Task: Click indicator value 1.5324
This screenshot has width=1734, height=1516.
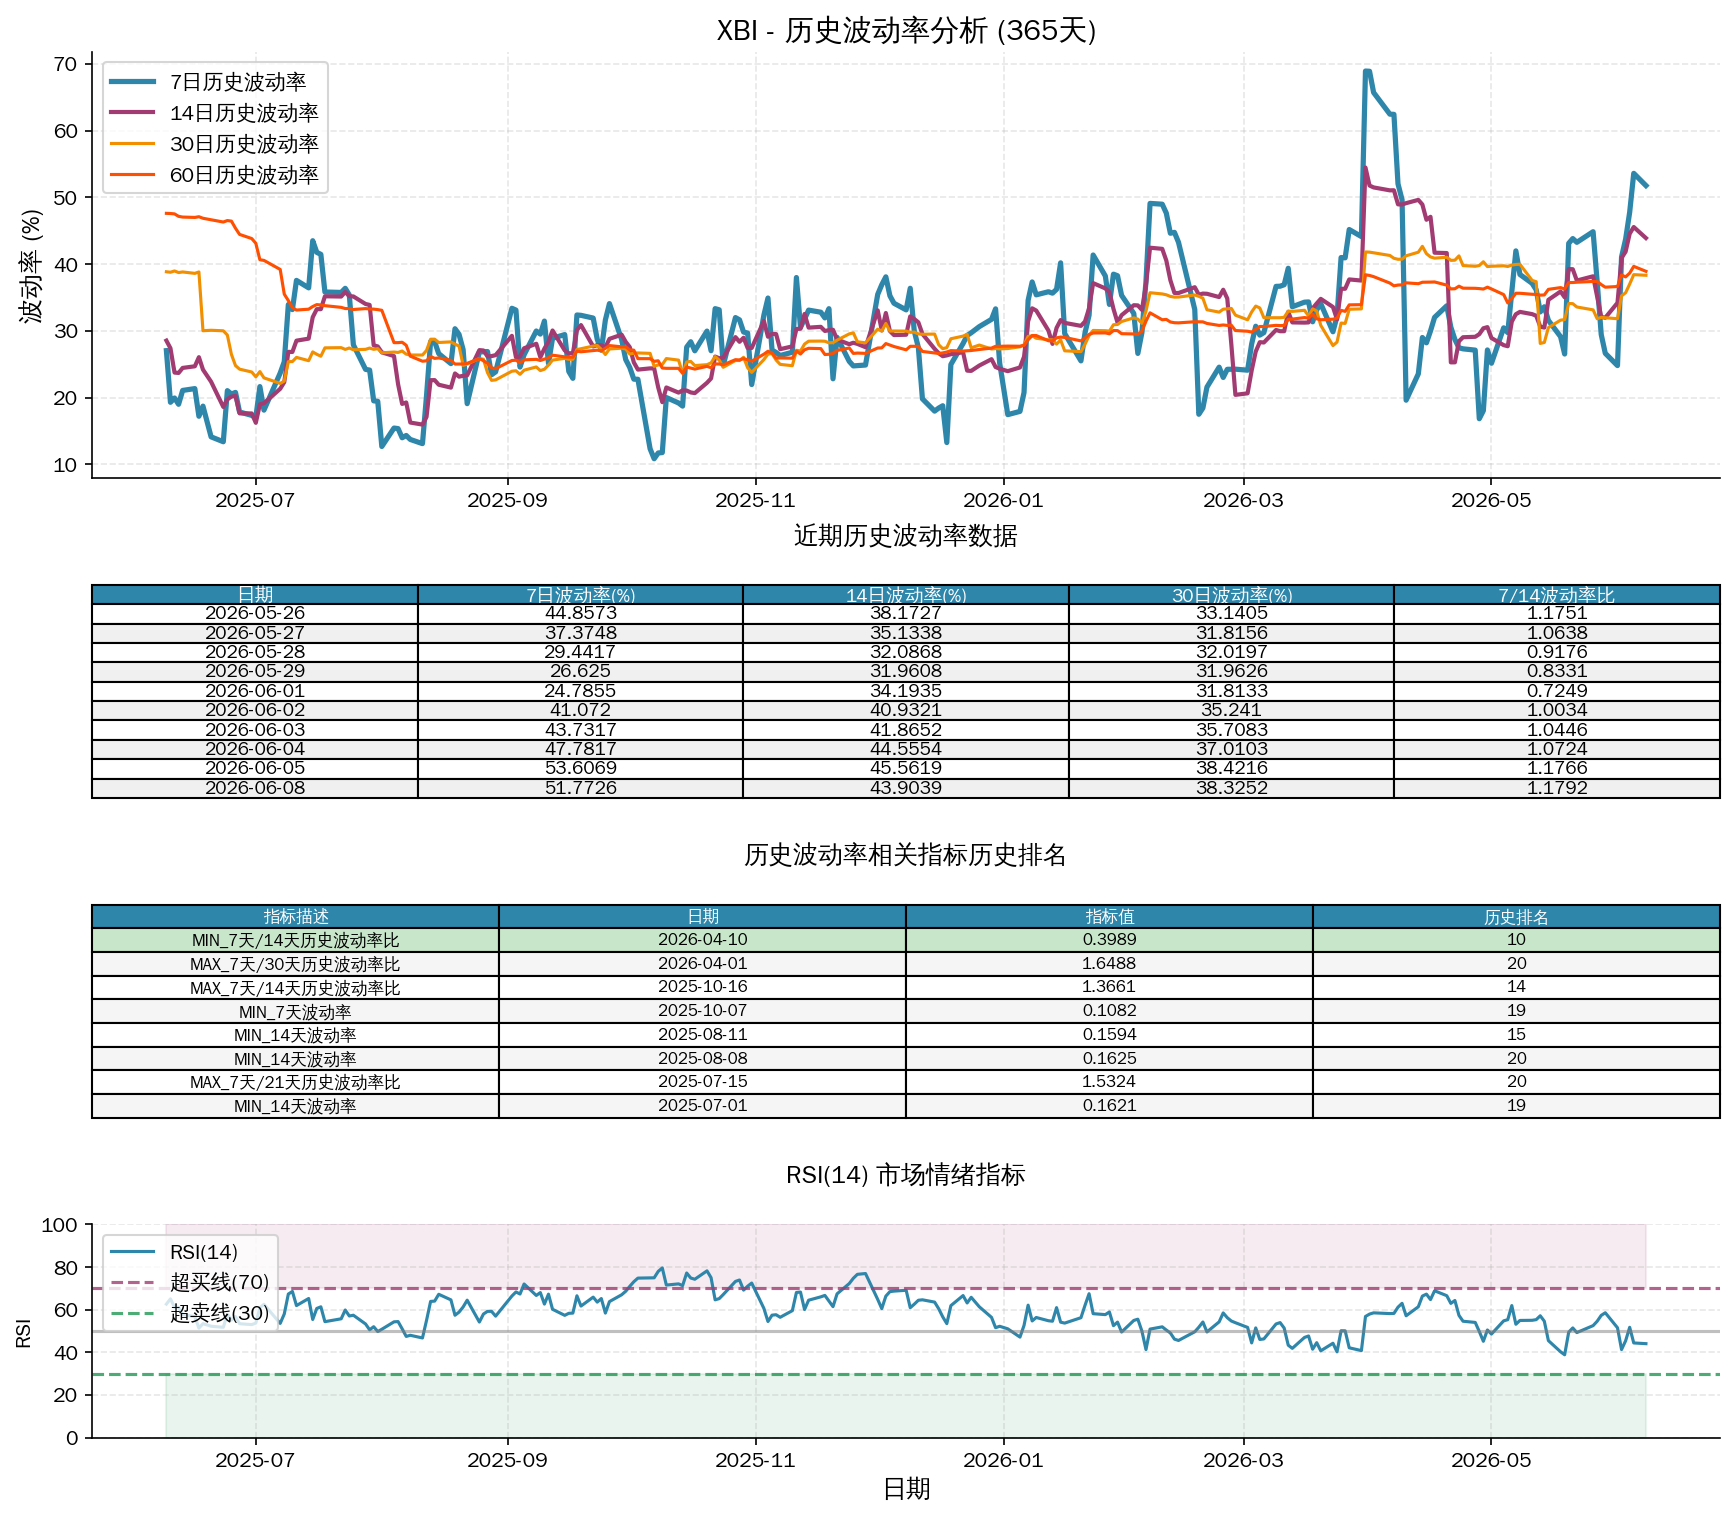Action: 1110,1082
